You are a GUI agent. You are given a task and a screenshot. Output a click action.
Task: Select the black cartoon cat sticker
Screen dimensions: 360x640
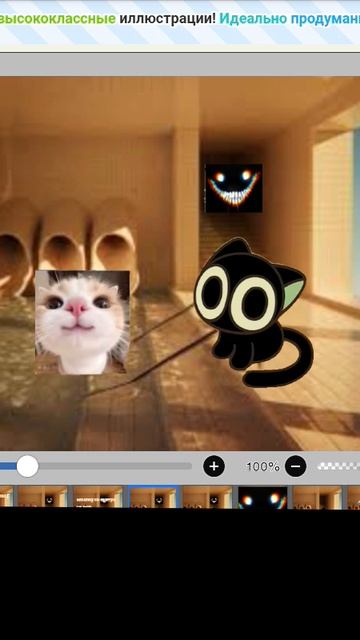(253, 313)
